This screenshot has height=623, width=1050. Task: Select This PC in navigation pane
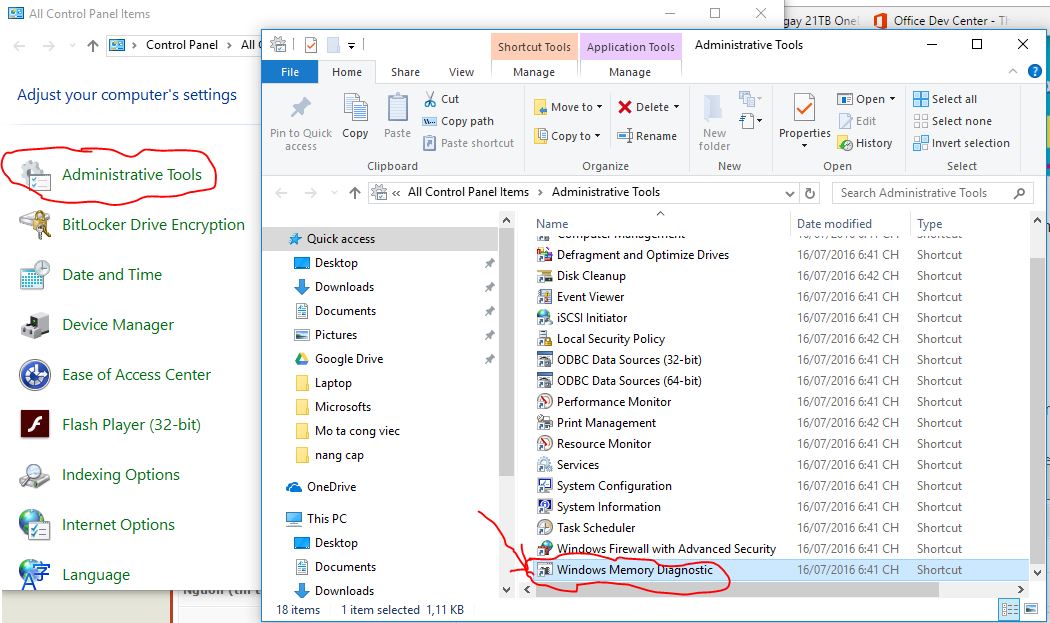point(327,518)
